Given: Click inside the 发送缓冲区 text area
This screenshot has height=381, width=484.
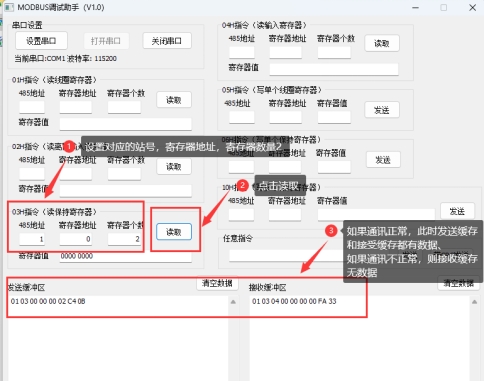Looking at the screenshot, I should pyautogui.click(x=119, y=338).
